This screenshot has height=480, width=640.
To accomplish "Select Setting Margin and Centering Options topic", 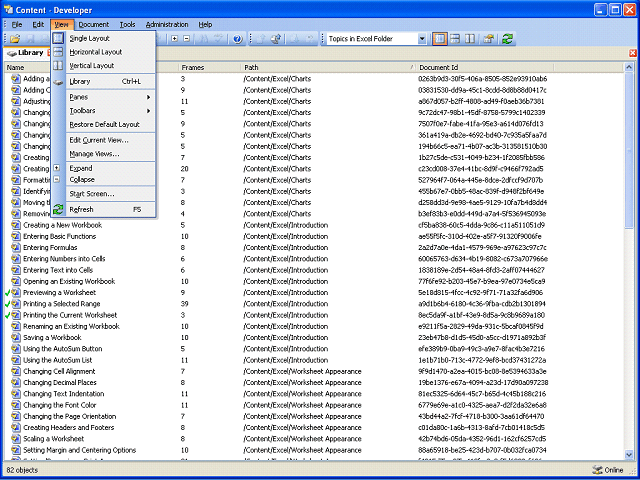I will click(80, 450).
